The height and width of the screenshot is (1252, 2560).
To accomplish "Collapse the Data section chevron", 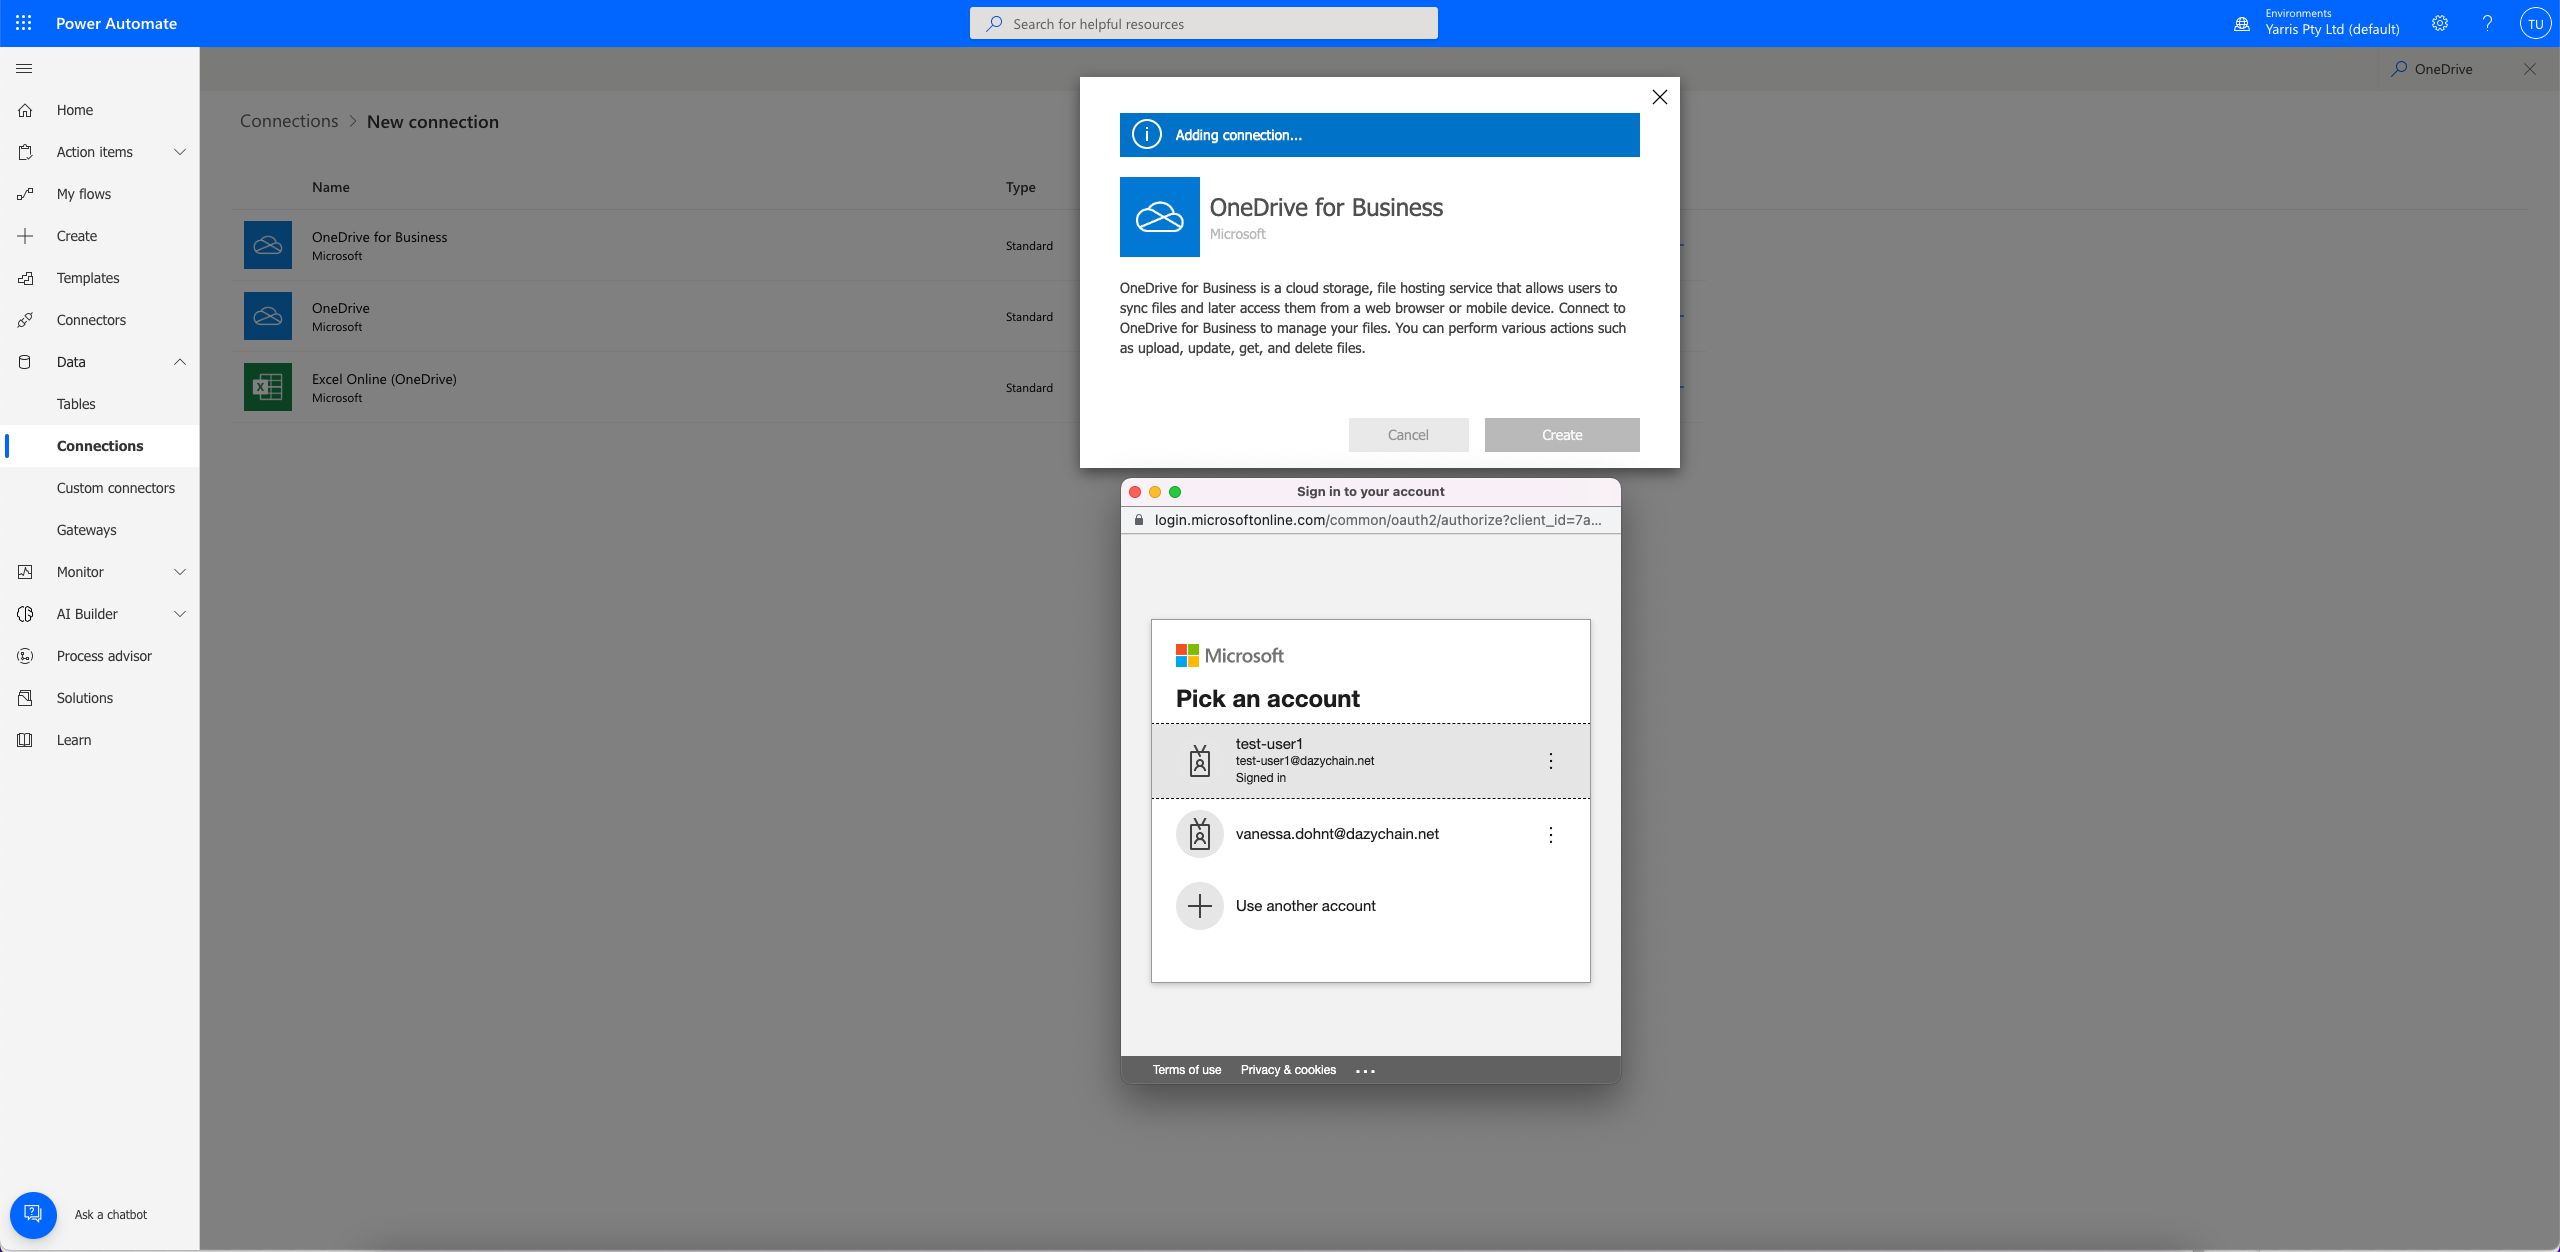I will tap(180, 362).
